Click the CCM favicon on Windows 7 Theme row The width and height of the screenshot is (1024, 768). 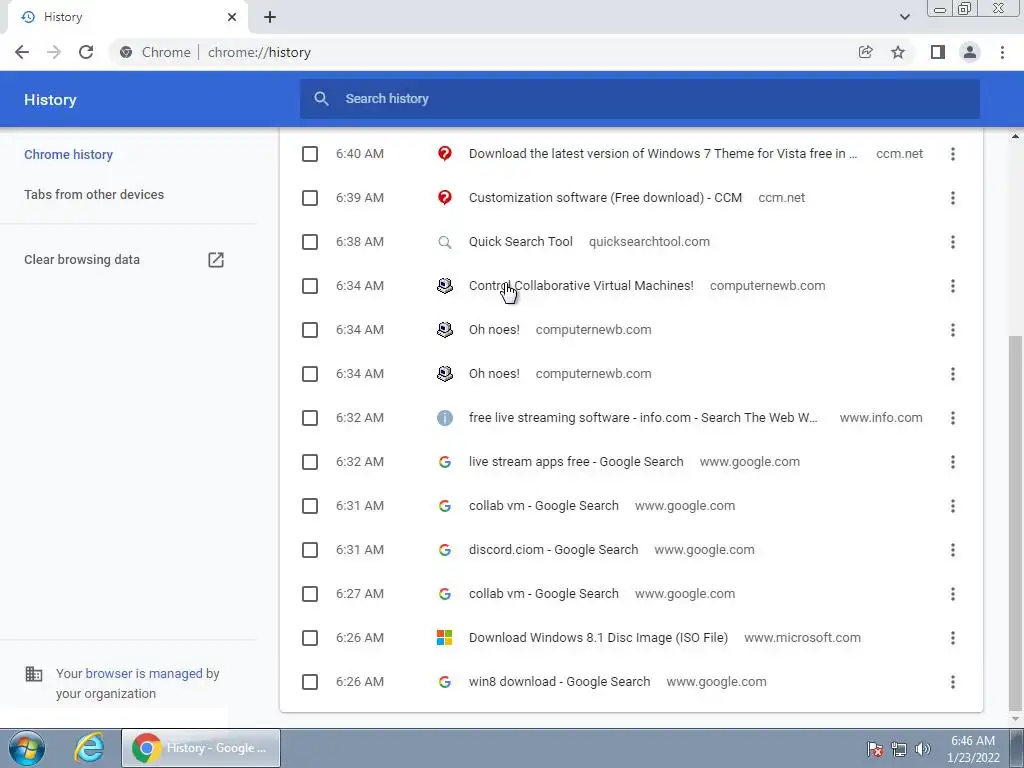pyautogui.click(x=445, y=154)
